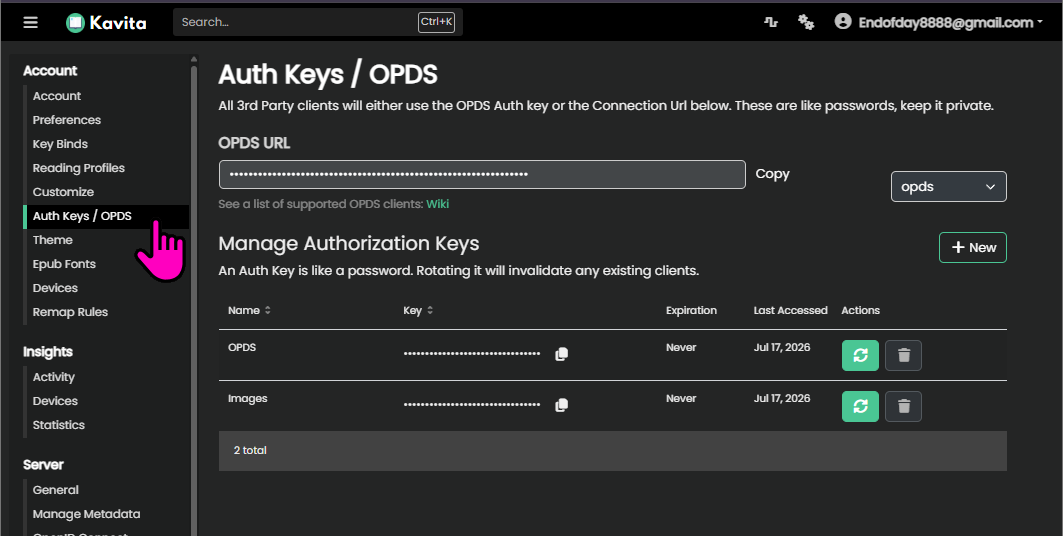Click "Never" expiration in OPDS row

[x=681, y=348]
